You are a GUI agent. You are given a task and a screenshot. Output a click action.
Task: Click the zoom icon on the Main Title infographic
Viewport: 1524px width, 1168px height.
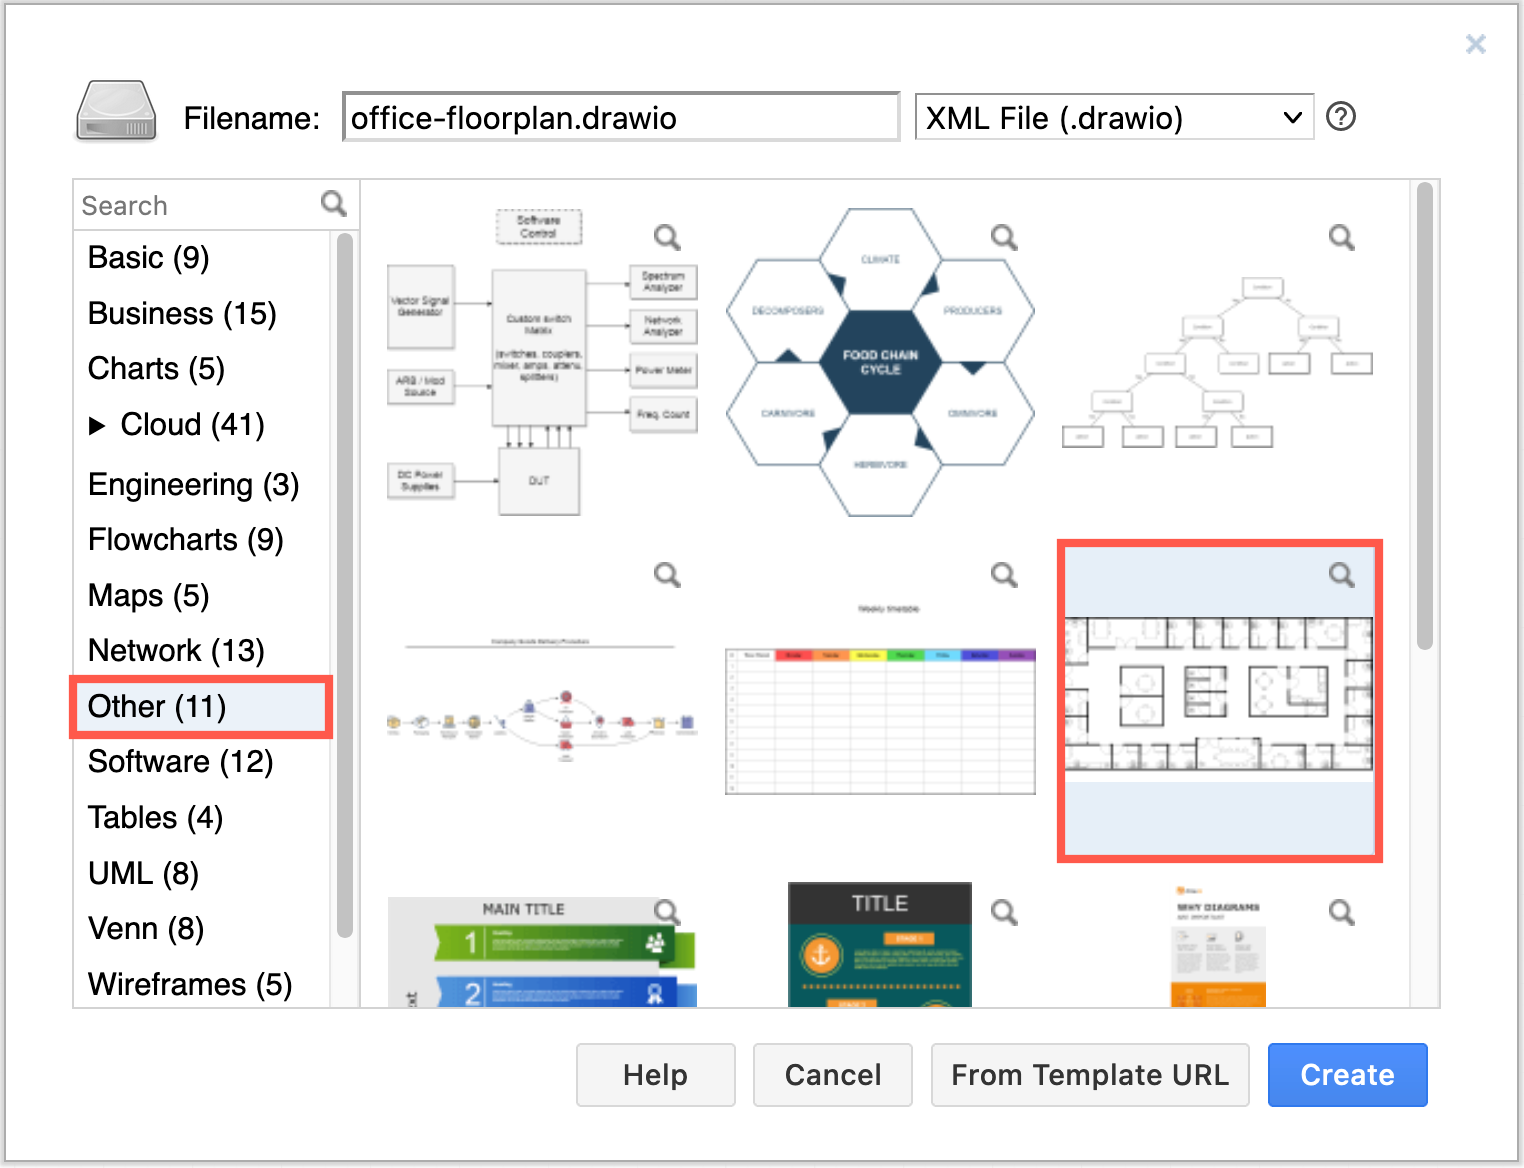pos(667,911)
